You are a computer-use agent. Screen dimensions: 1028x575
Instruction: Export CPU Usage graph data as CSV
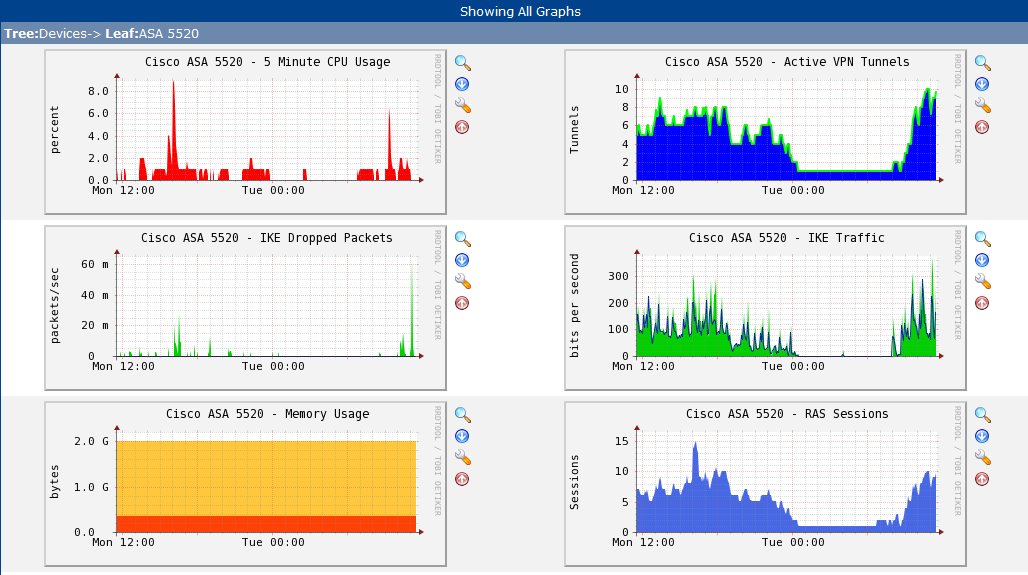[462, 84]
